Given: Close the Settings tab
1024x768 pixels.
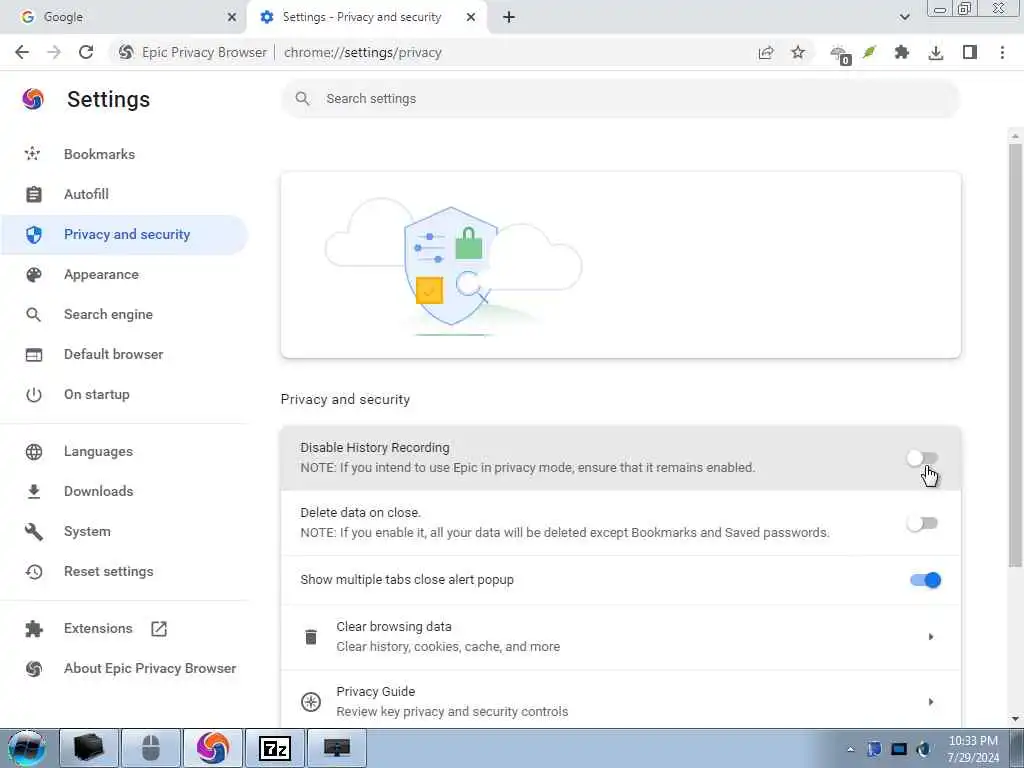Looking at the screenshot, I should 471,17.
